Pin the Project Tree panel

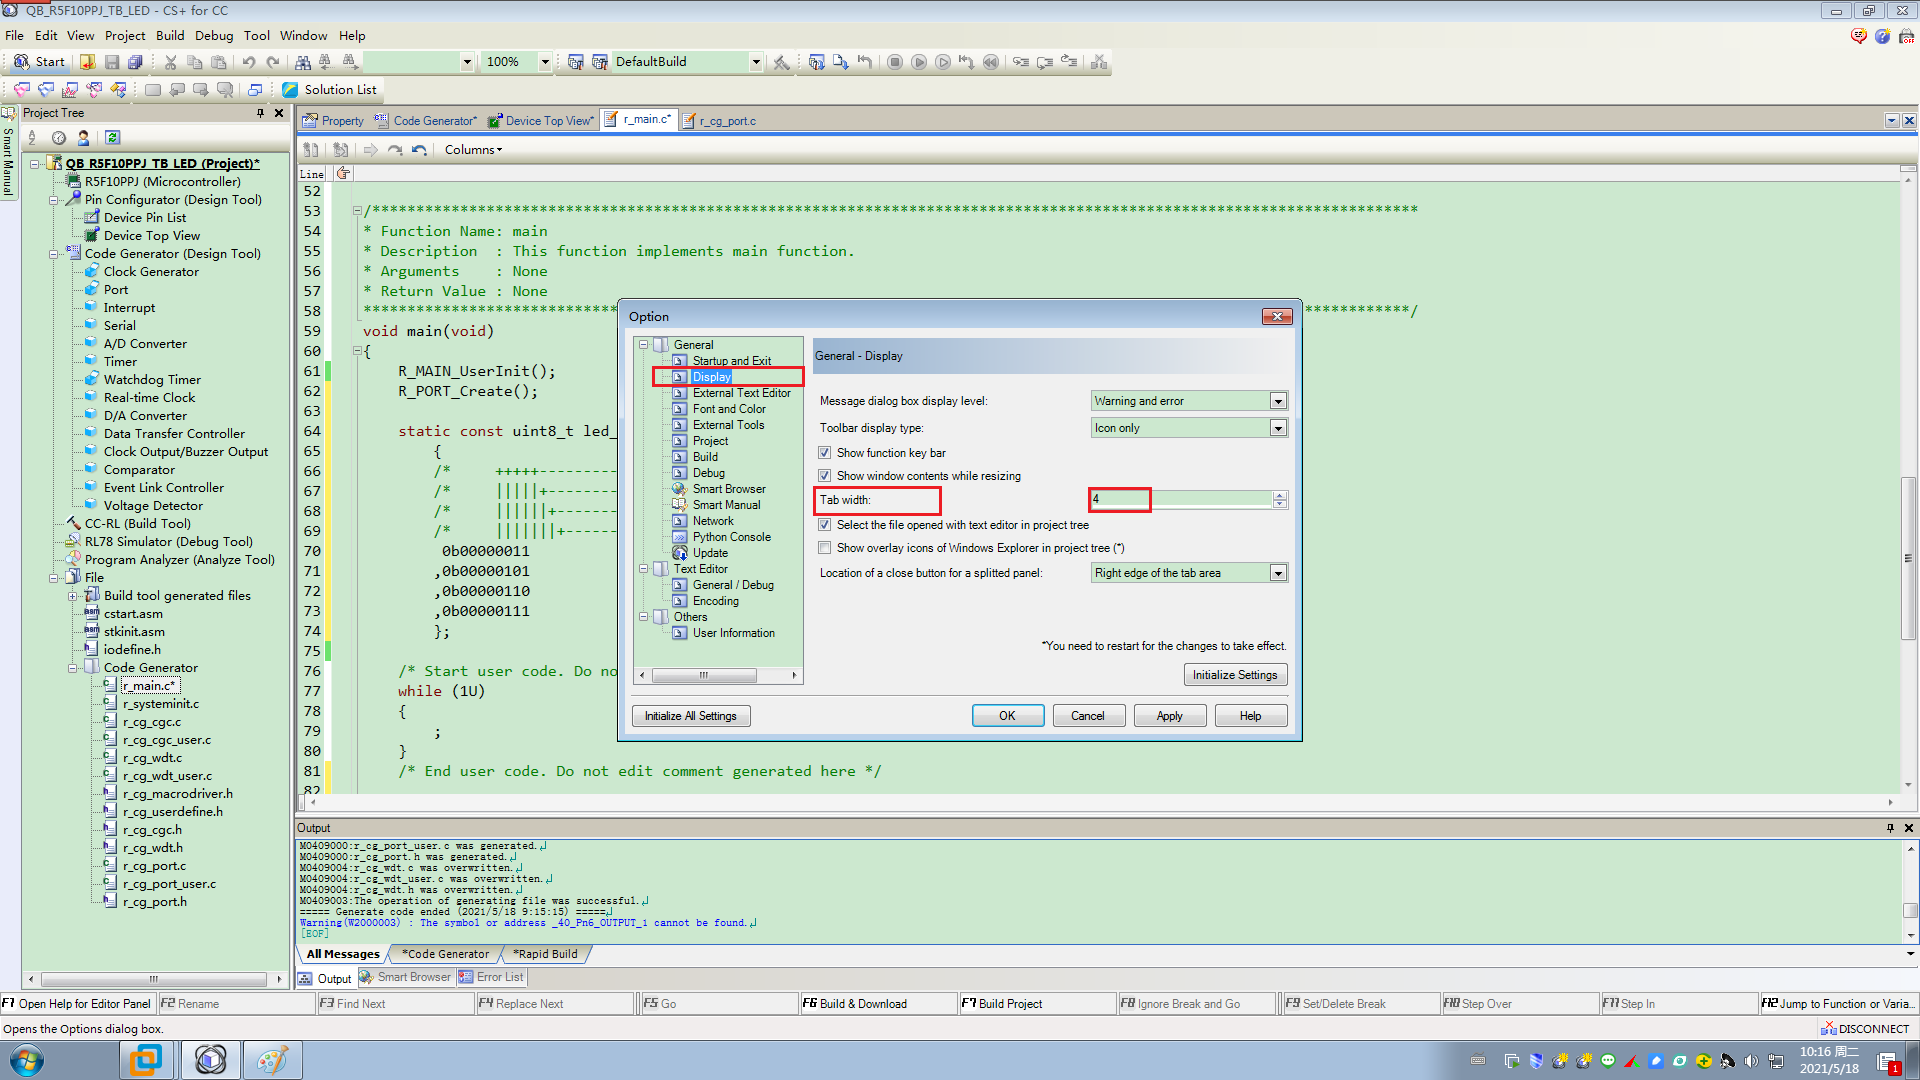(x=259, y=112)
